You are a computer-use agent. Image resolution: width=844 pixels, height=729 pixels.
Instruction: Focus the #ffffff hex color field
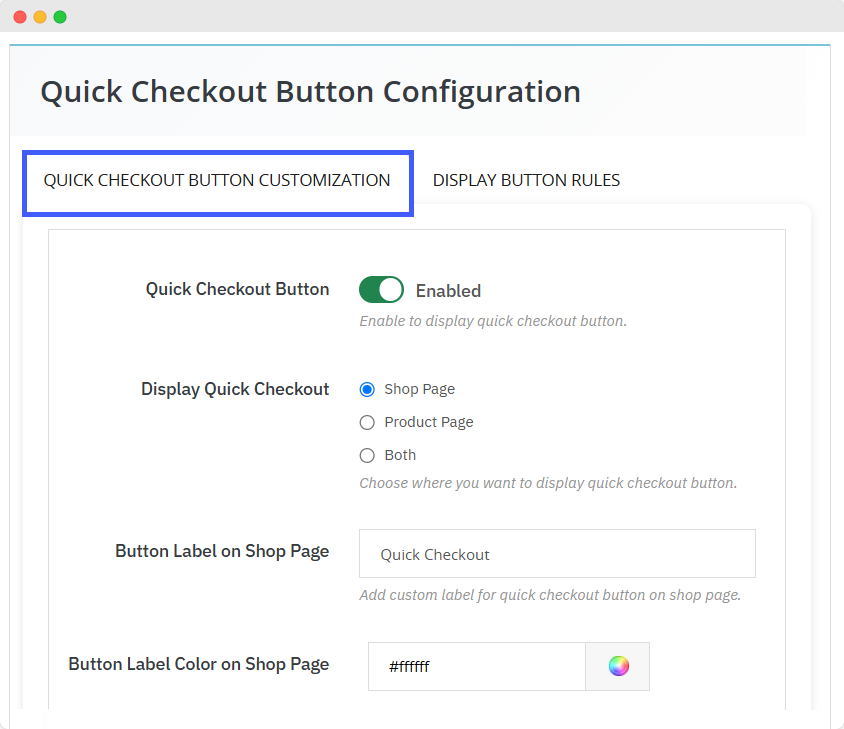click(476, 666)
